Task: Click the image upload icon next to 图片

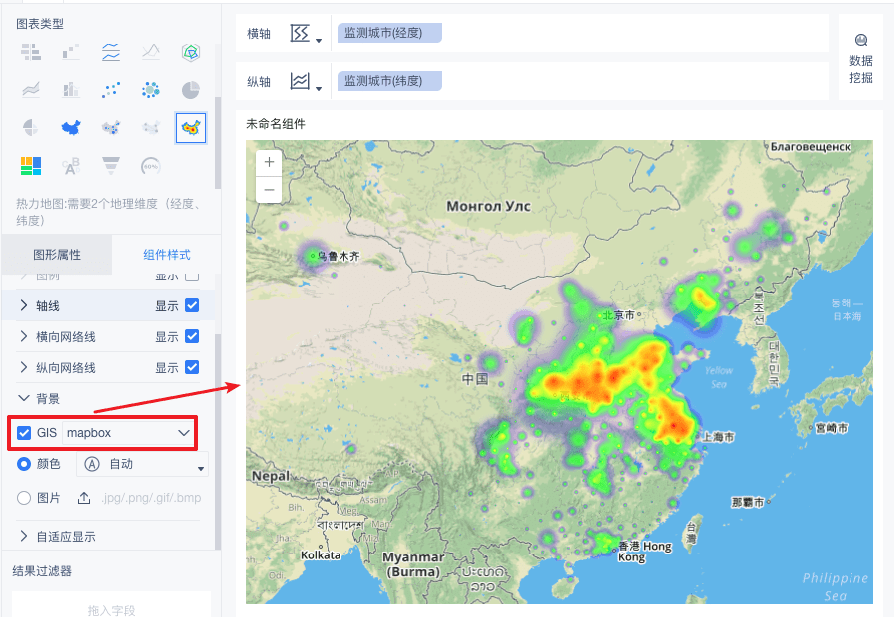Action: (x=84, y=498)
